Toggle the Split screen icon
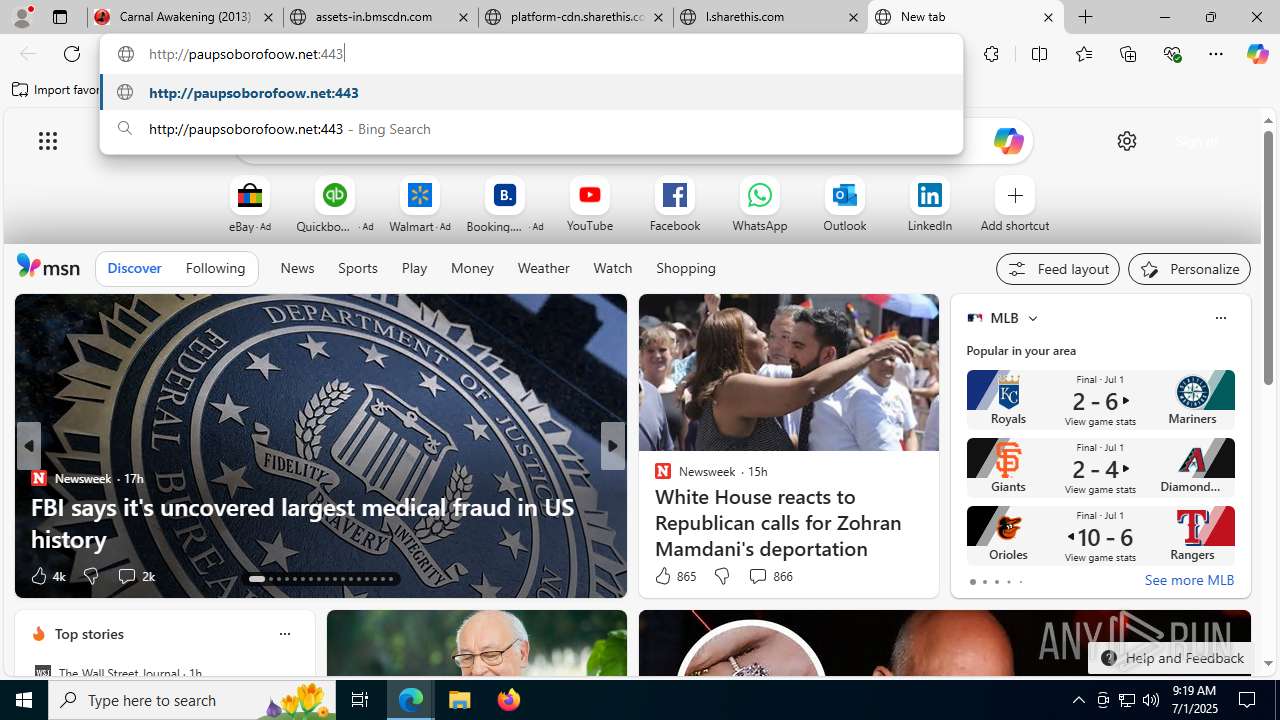The image size is (1280, 720). point(1039,54)
